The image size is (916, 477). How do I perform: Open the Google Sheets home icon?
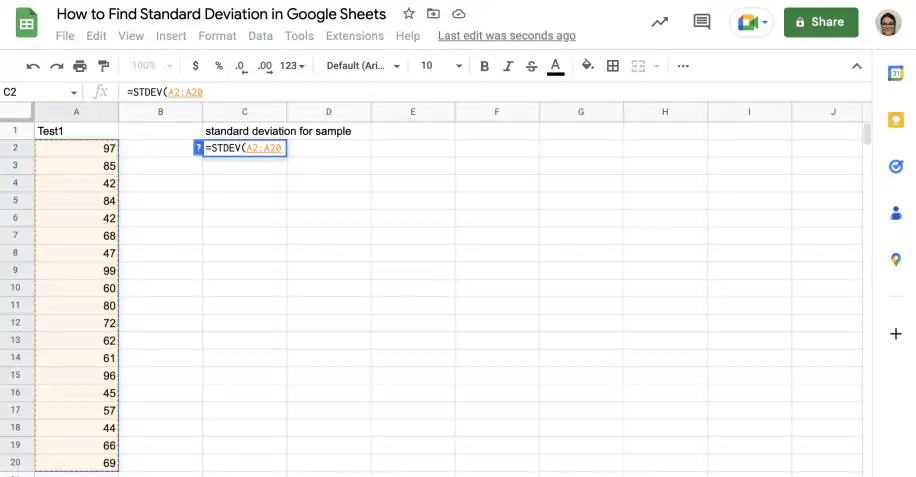26,23
